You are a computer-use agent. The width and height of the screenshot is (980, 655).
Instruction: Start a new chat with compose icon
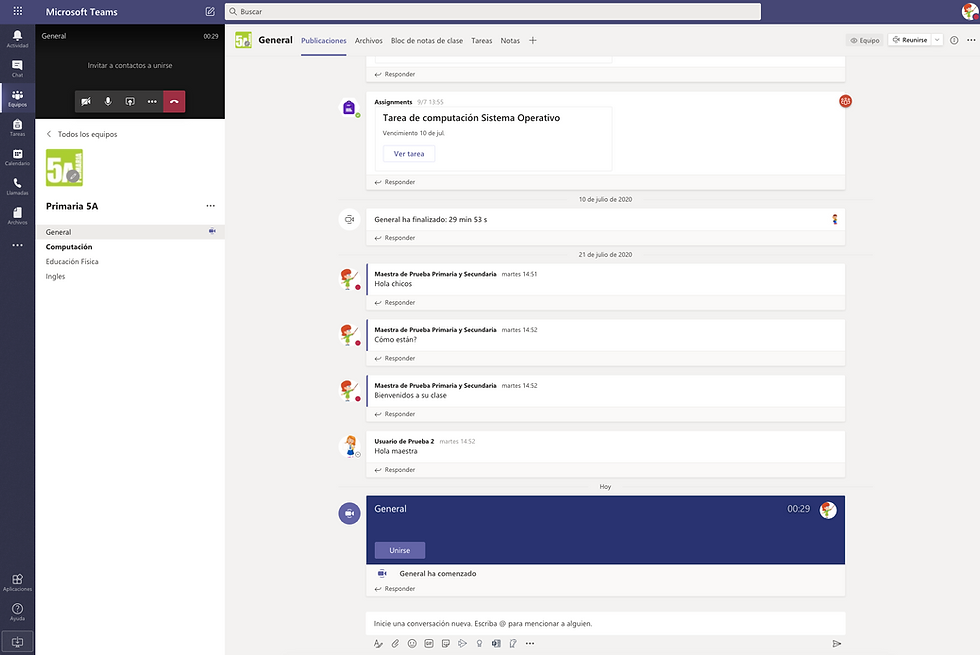click(x=210, y=11)
